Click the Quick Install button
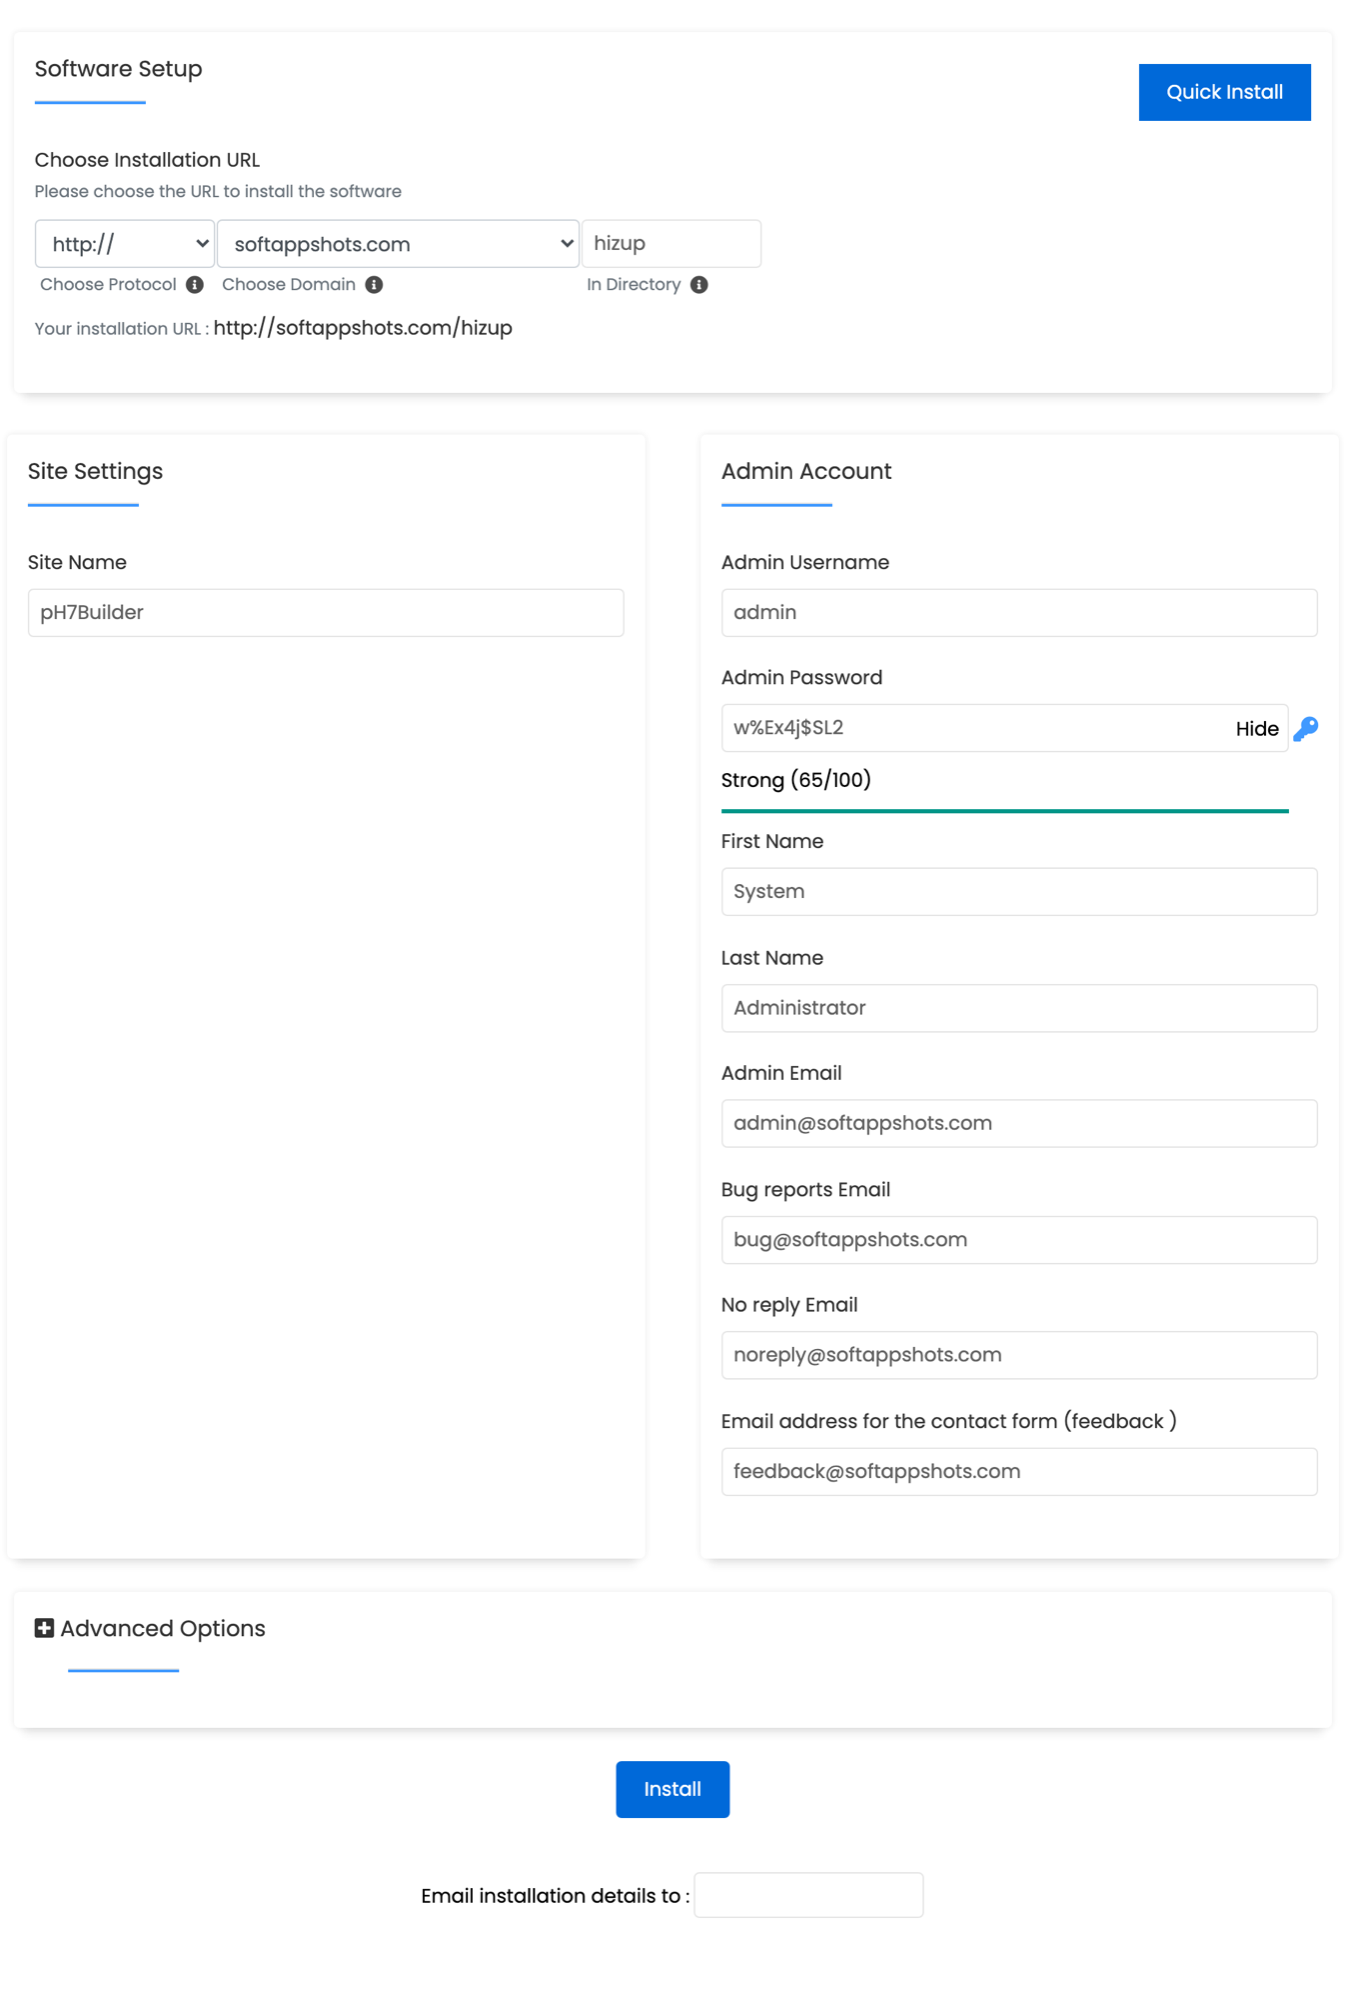The width and height of the screenshot is (1346, 2000). [1224, 91]
